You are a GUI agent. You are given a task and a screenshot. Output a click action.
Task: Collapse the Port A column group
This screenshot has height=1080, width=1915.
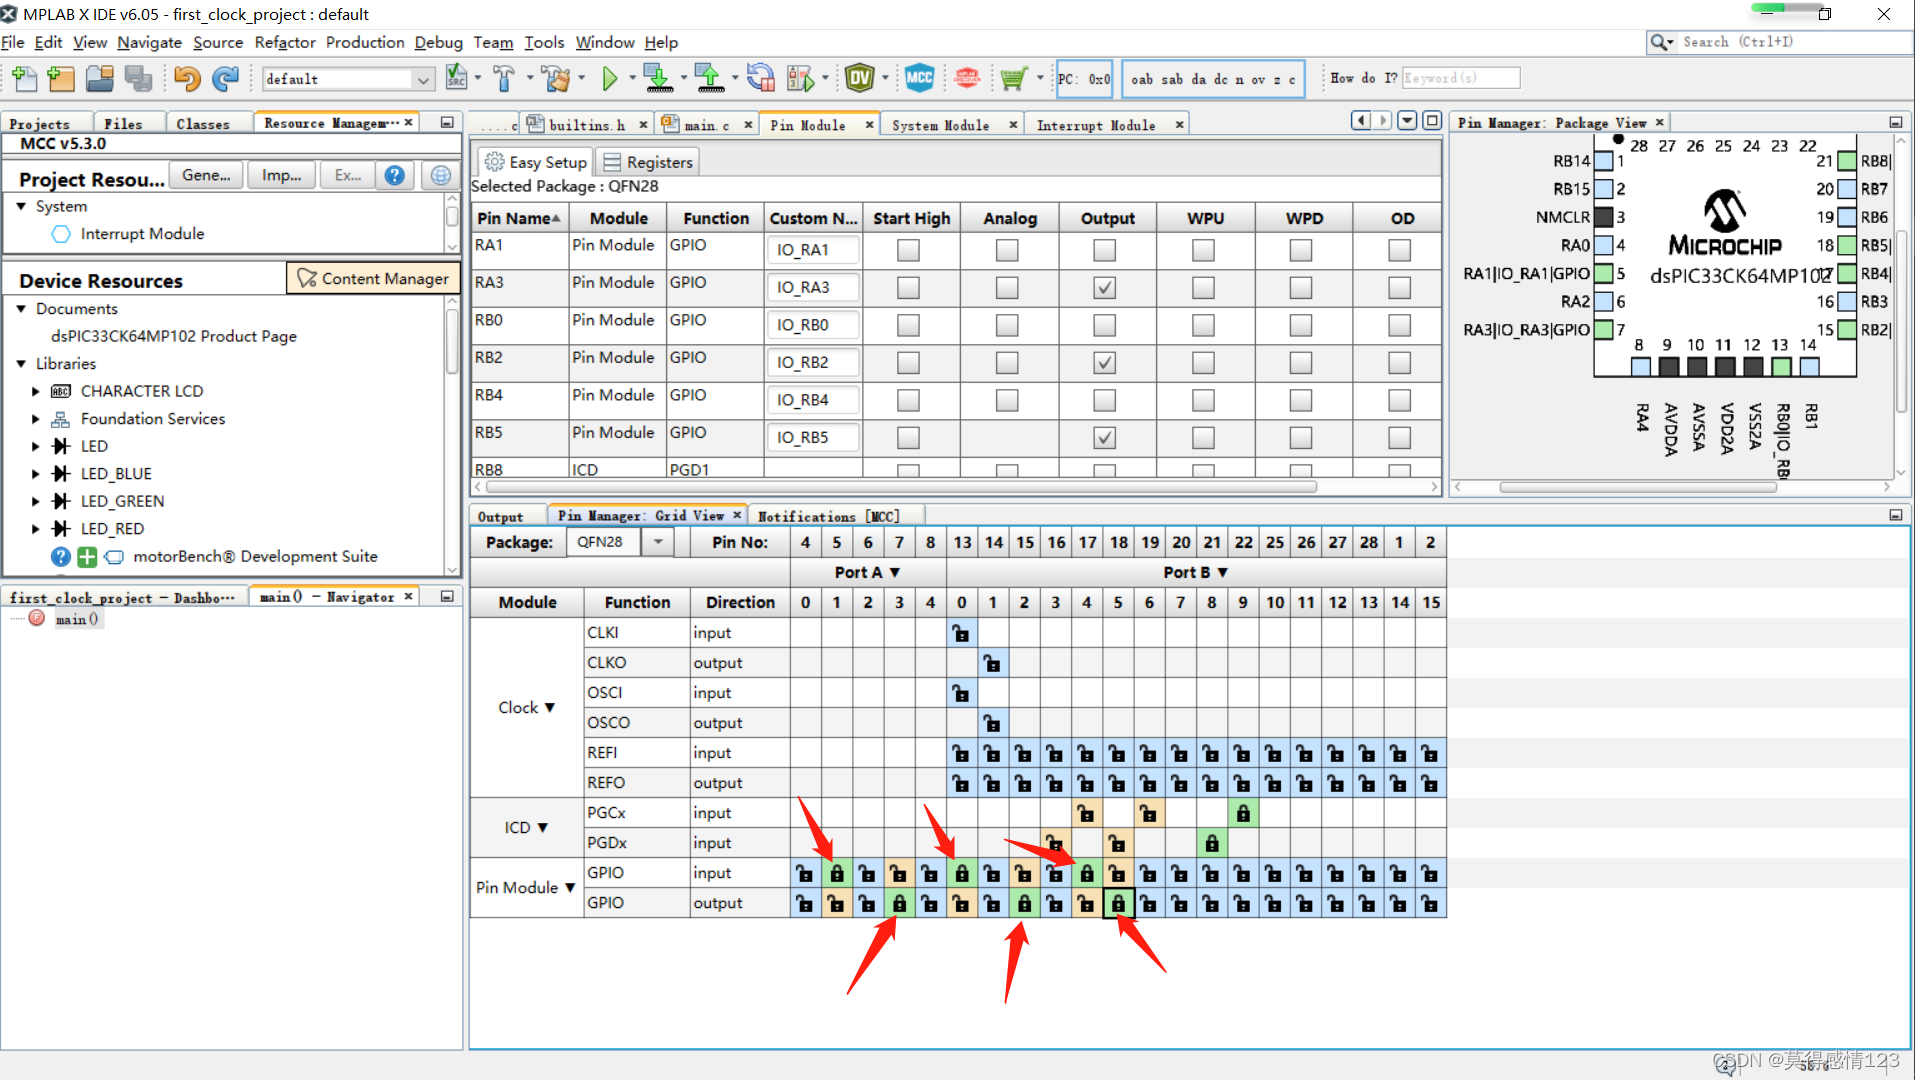[x=895, y=573]
